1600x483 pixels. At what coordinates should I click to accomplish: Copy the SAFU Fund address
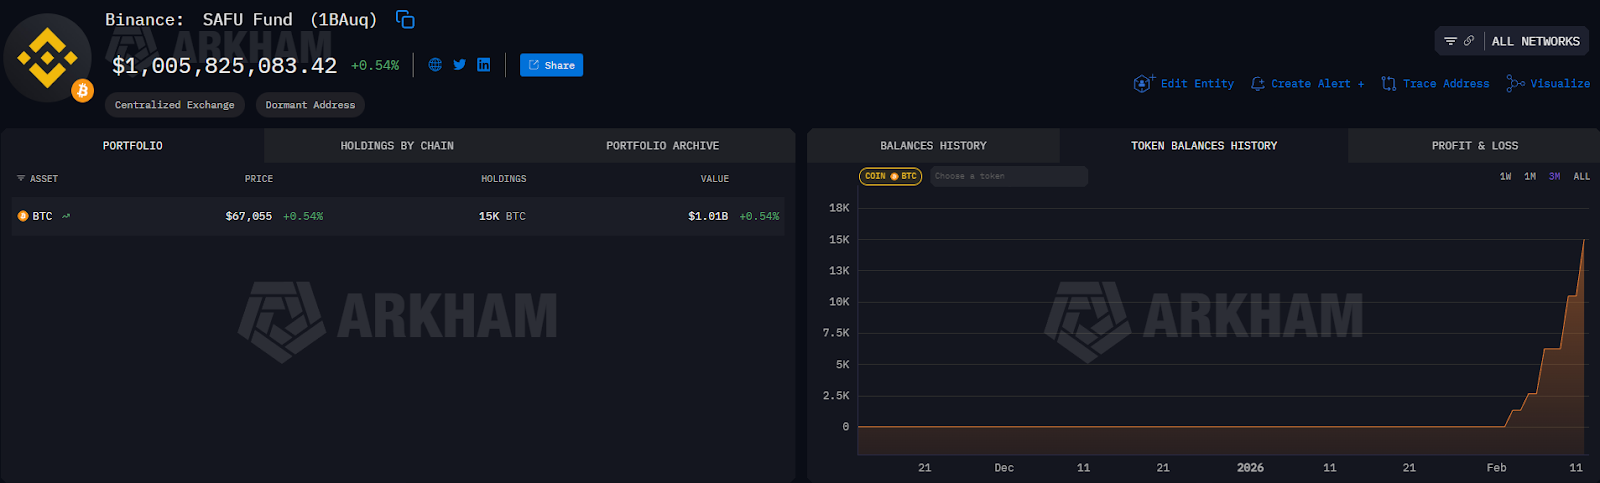(x=405, y=19)
